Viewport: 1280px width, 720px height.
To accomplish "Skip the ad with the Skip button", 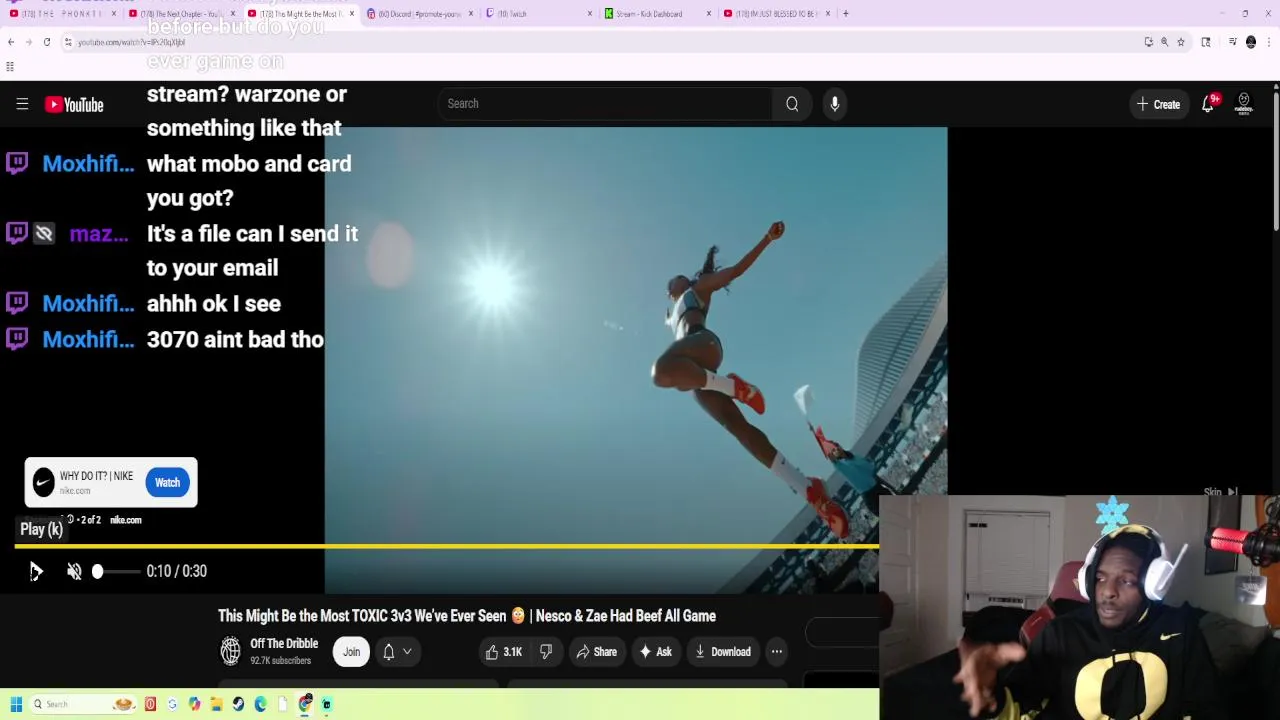I will [x=1221, y=492].
